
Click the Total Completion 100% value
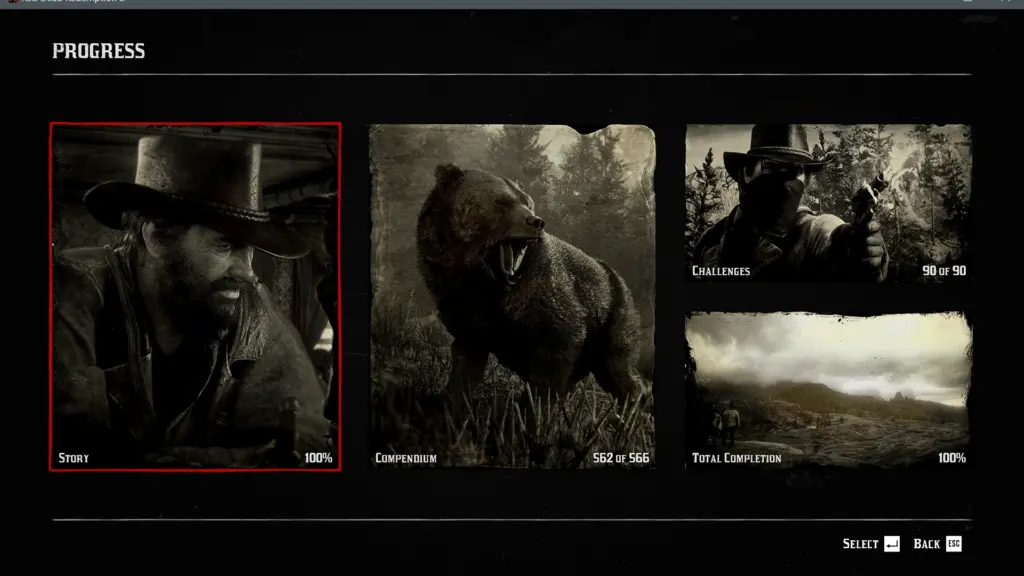(951, 458)
